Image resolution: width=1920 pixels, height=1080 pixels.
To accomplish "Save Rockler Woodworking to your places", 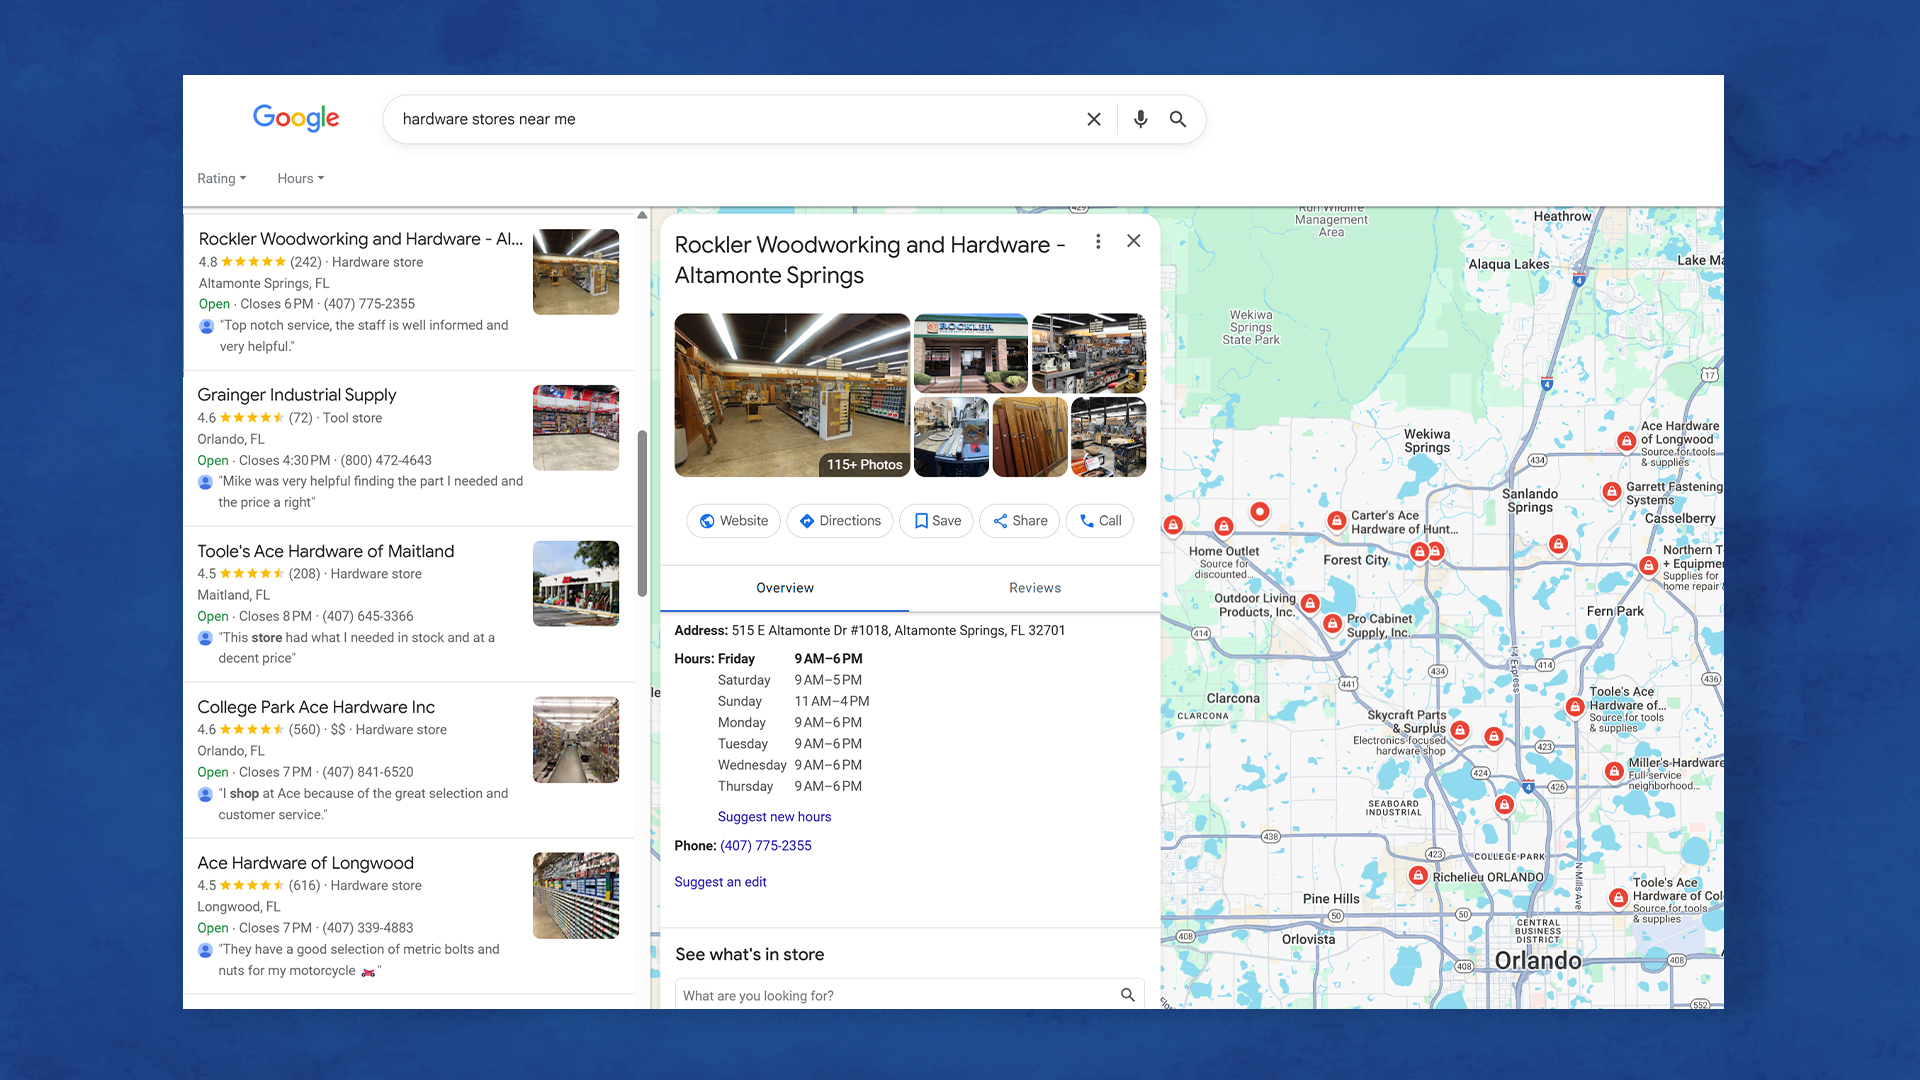I will point(936,520).
